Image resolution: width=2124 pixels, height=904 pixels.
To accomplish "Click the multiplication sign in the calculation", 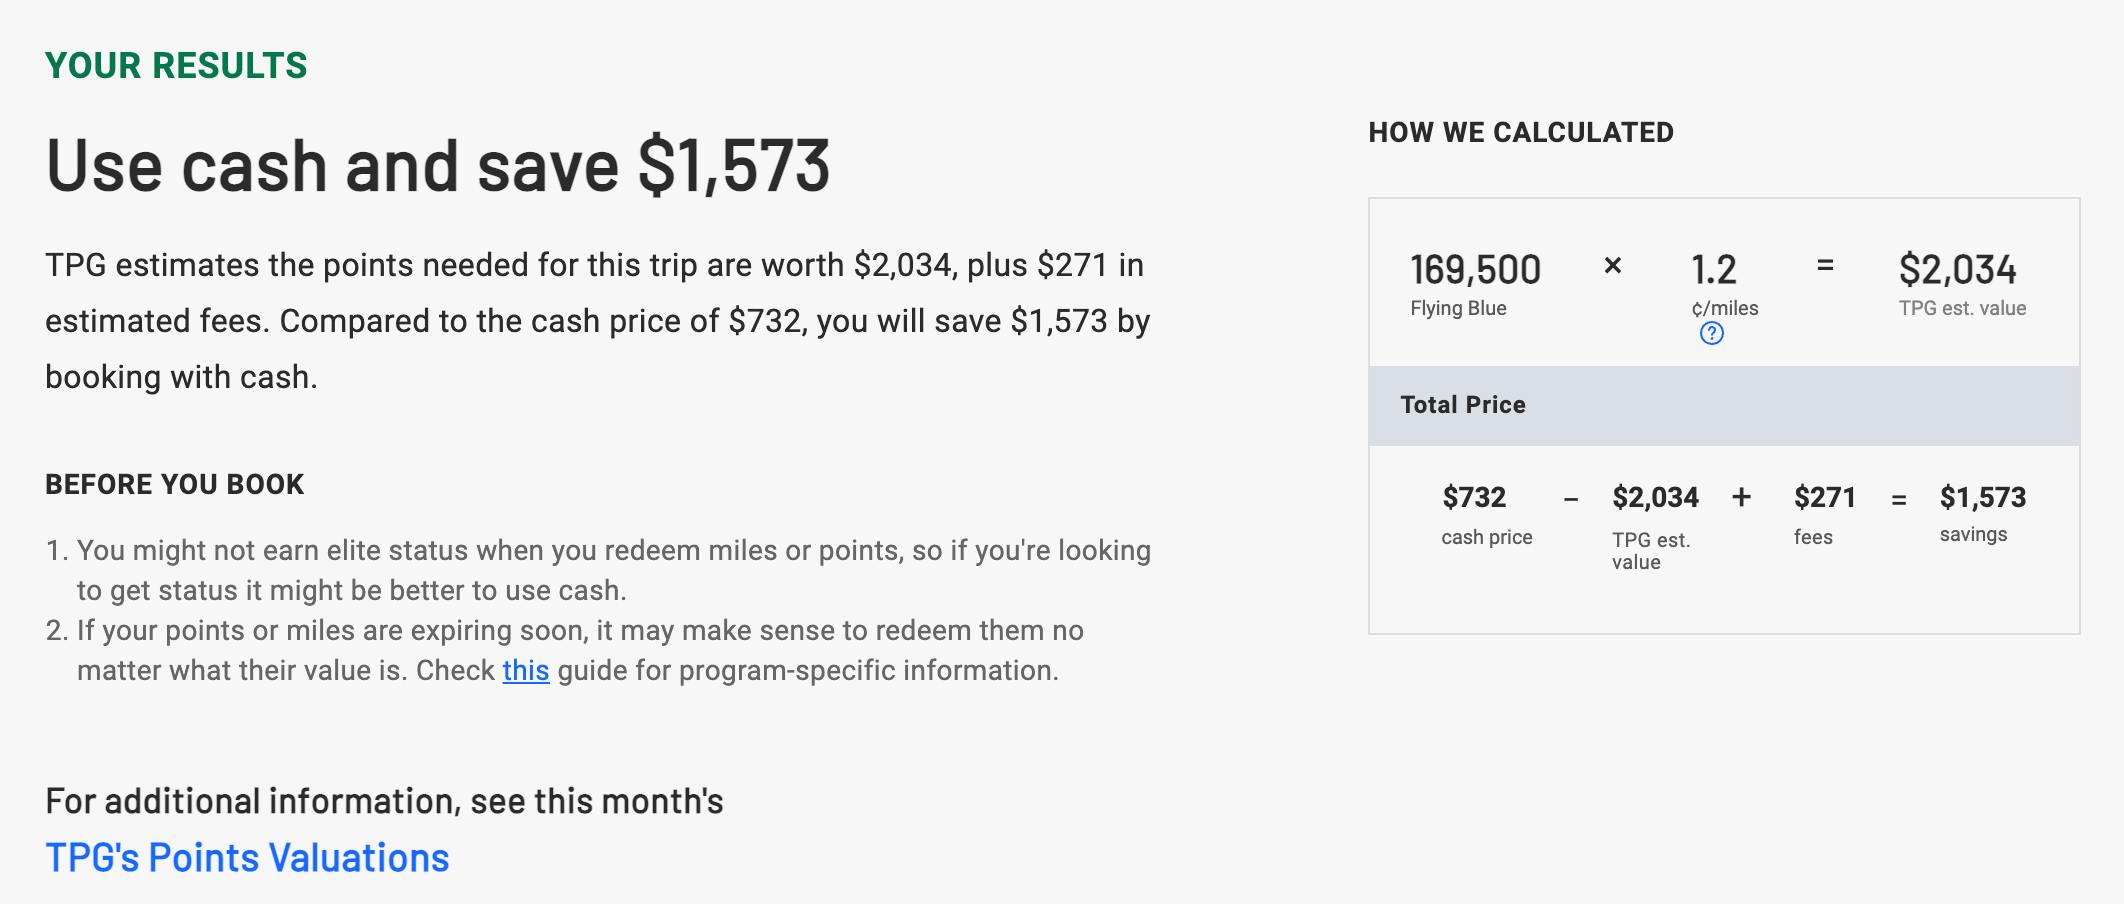I will point(1612,266).
